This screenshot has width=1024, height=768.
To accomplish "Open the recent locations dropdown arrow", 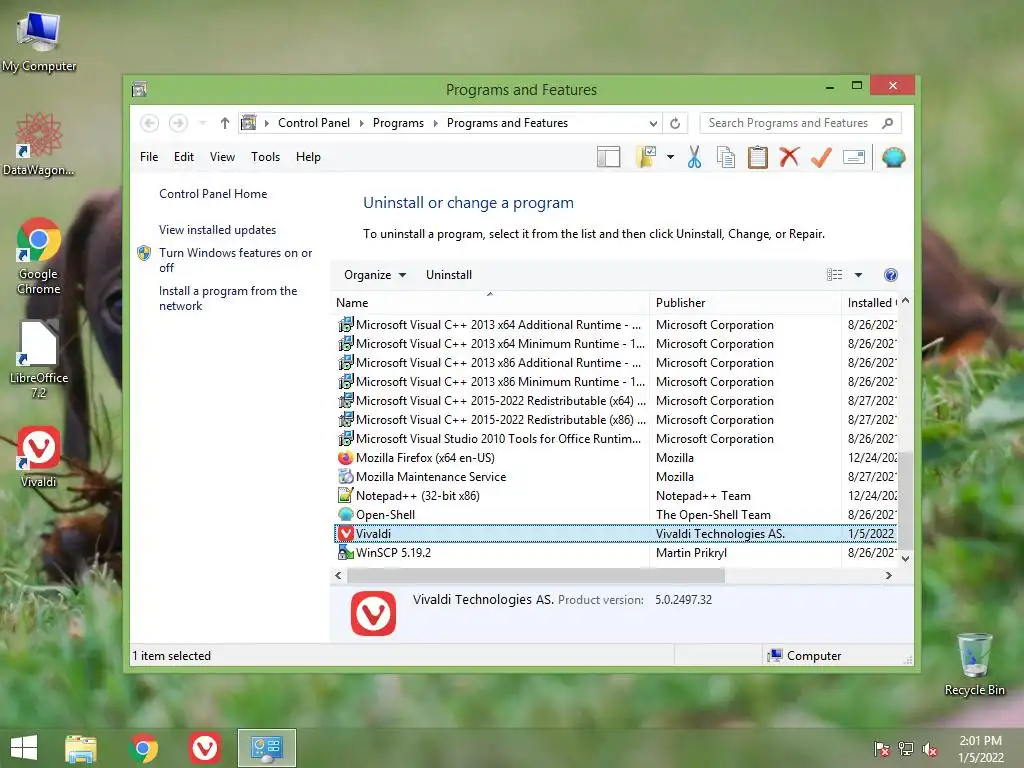I will point(202,123).
